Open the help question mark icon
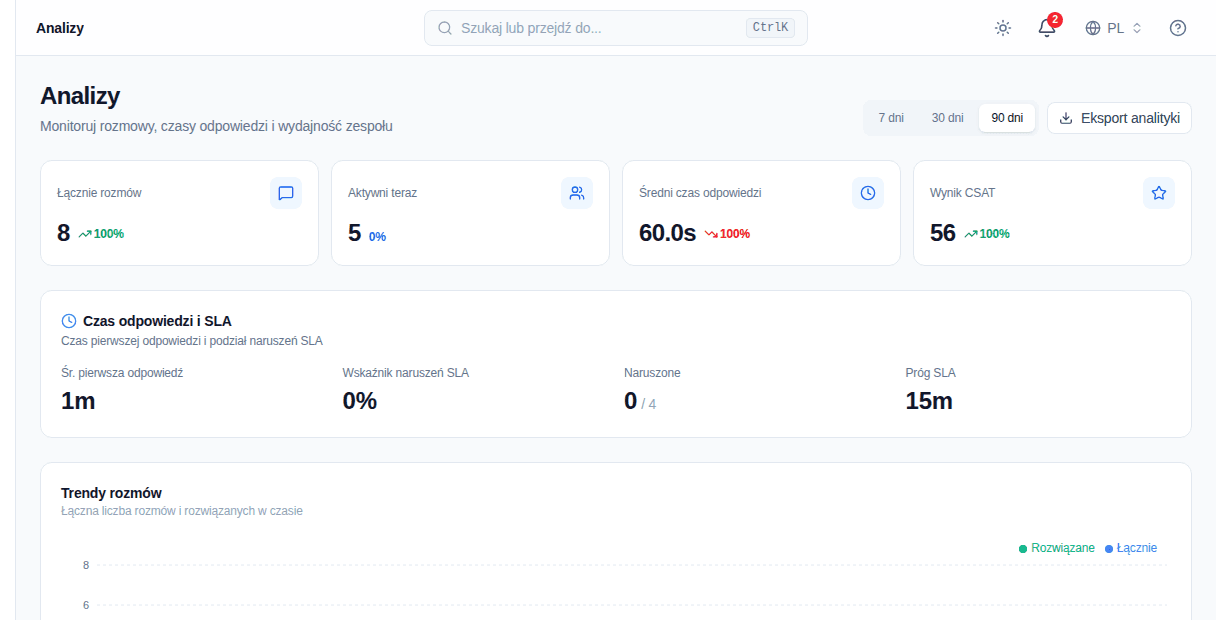The image size is (1216, 620). (x=1178, y=28)
